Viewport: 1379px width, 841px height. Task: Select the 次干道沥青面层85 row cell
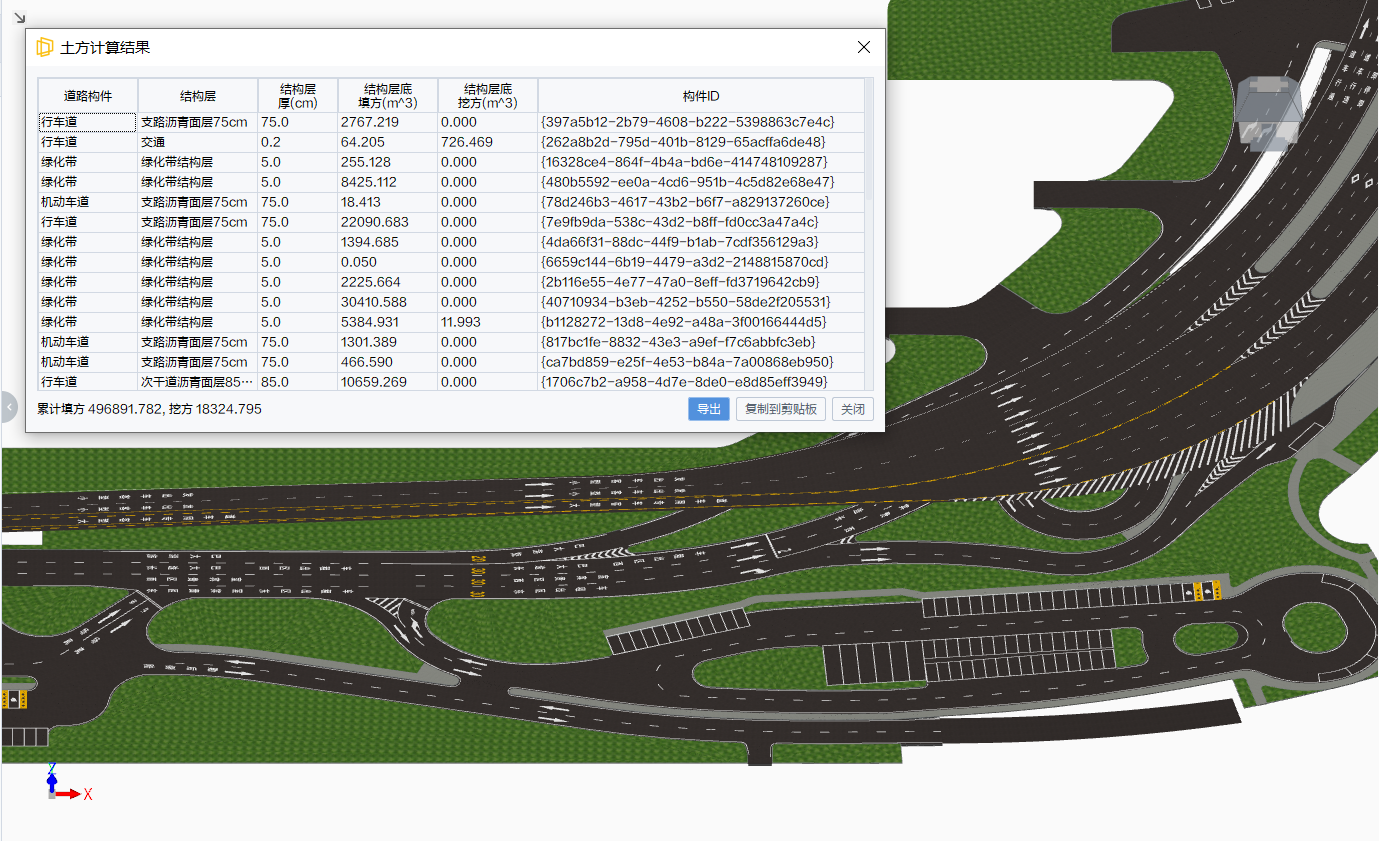197,382
